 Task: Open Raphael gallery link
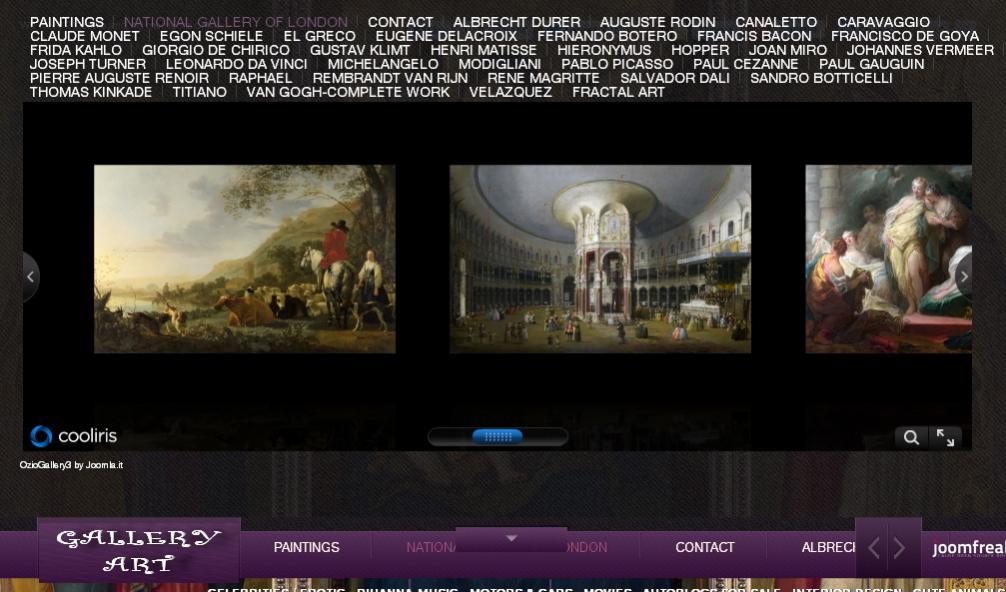pos(260,78)
